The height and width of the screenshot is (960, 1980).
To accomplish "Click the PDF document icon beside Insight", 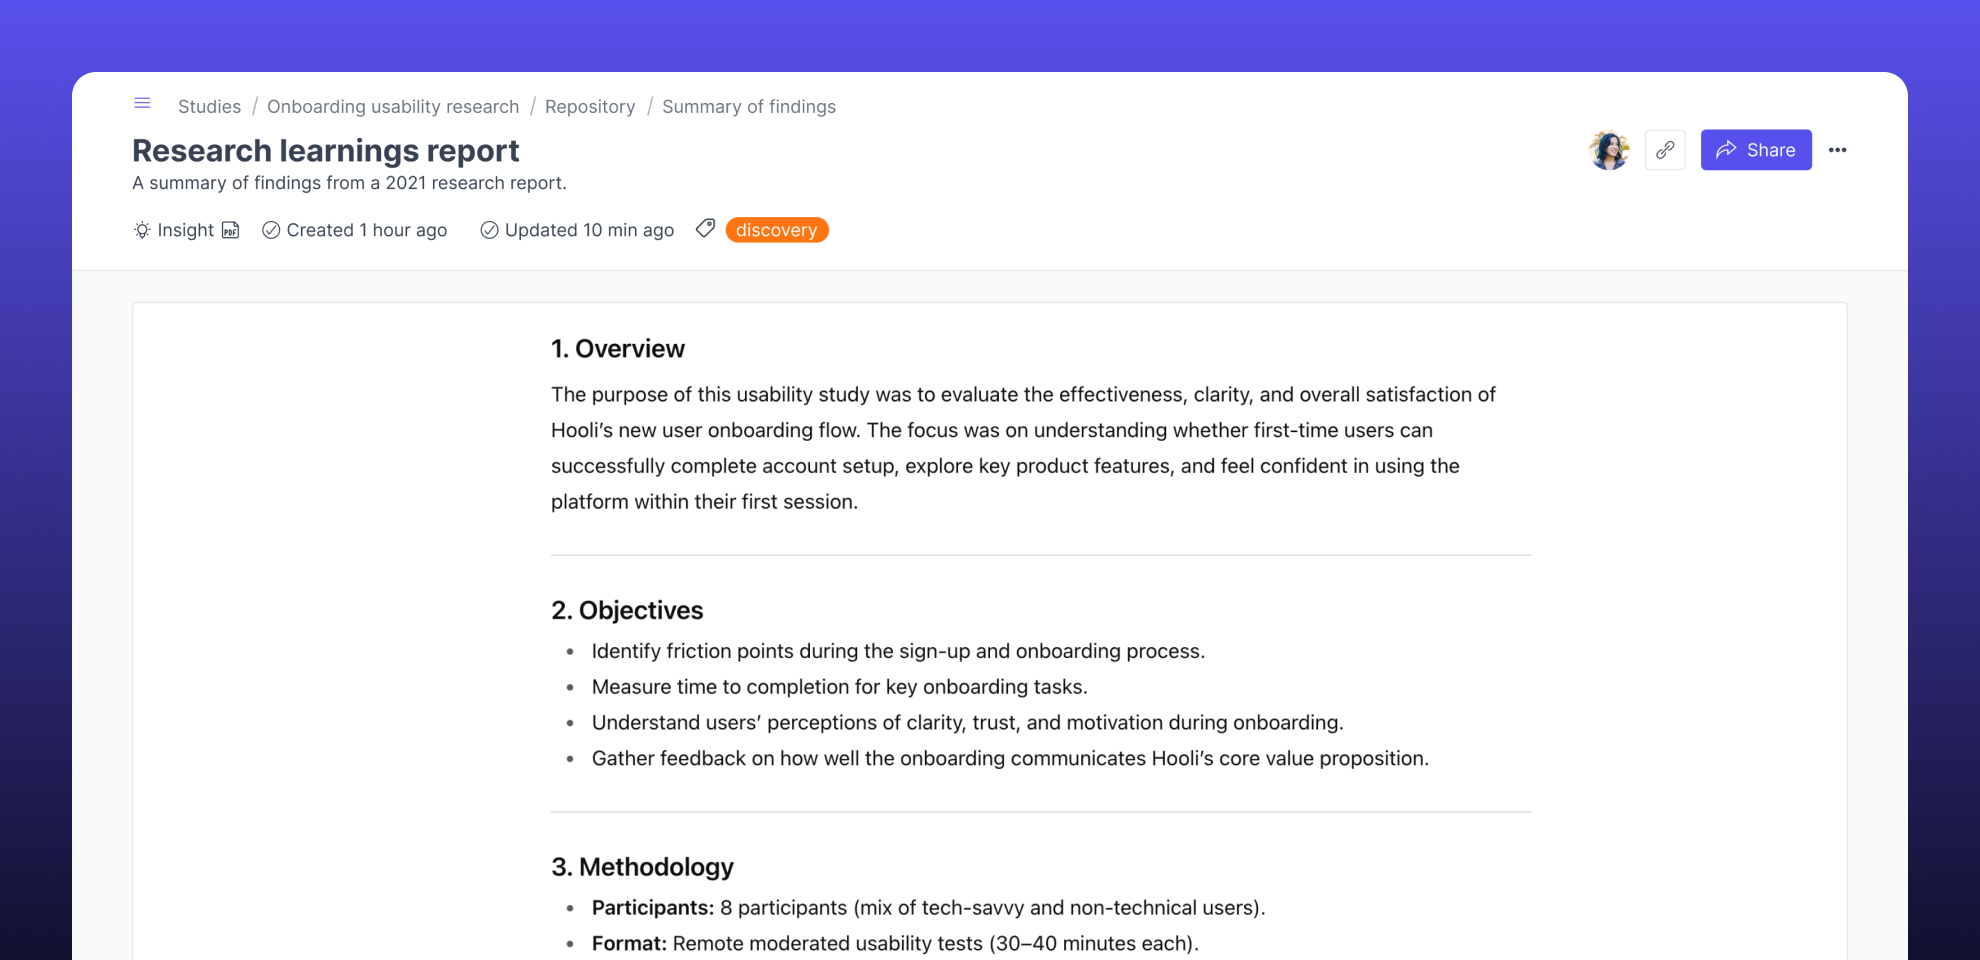I will pyautogui.click(x=231, y=230).
